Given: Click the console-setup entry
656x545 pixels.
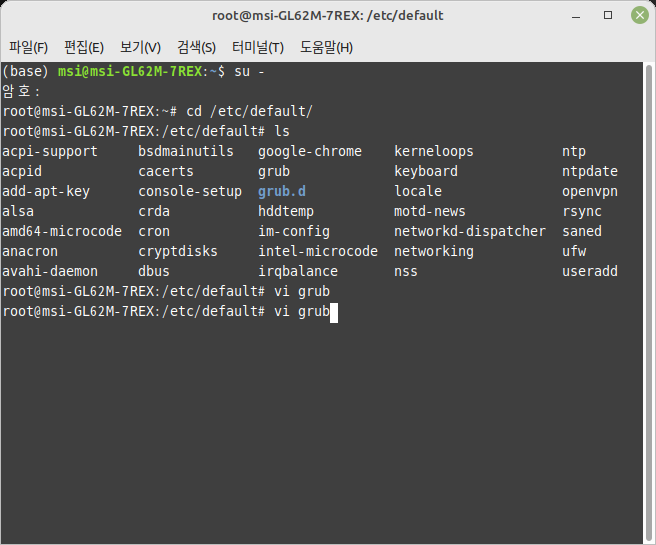Looking at the screenshot, I should (x=190, y=192).
